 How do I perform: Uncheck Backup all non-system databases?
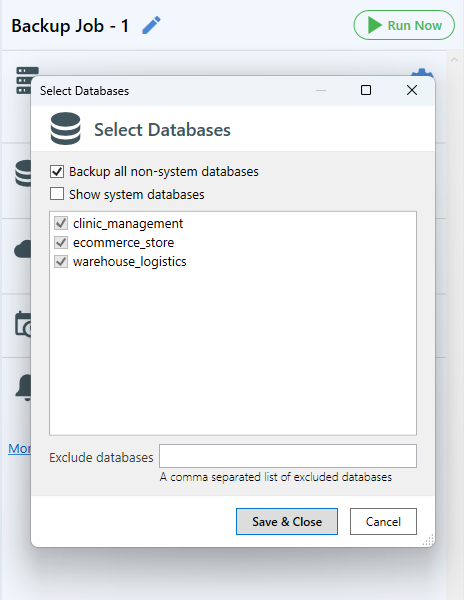click(x=57, y=171)
